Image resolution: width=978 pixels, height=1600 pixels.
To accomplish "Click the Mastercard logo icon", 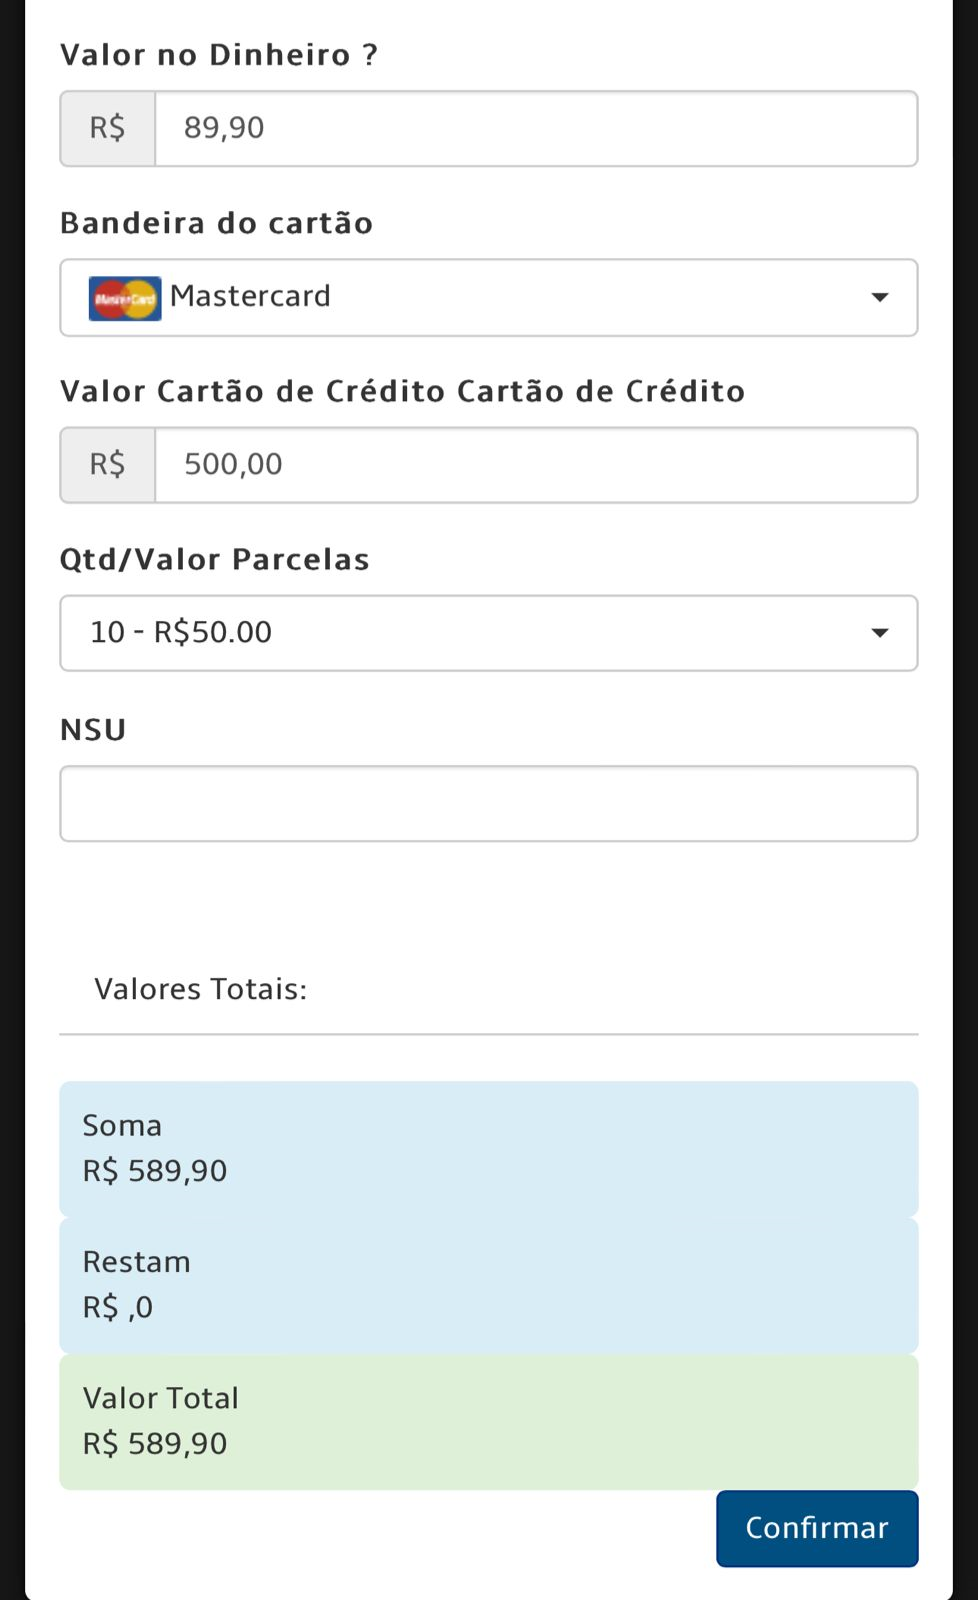I will tap(125, 298).
